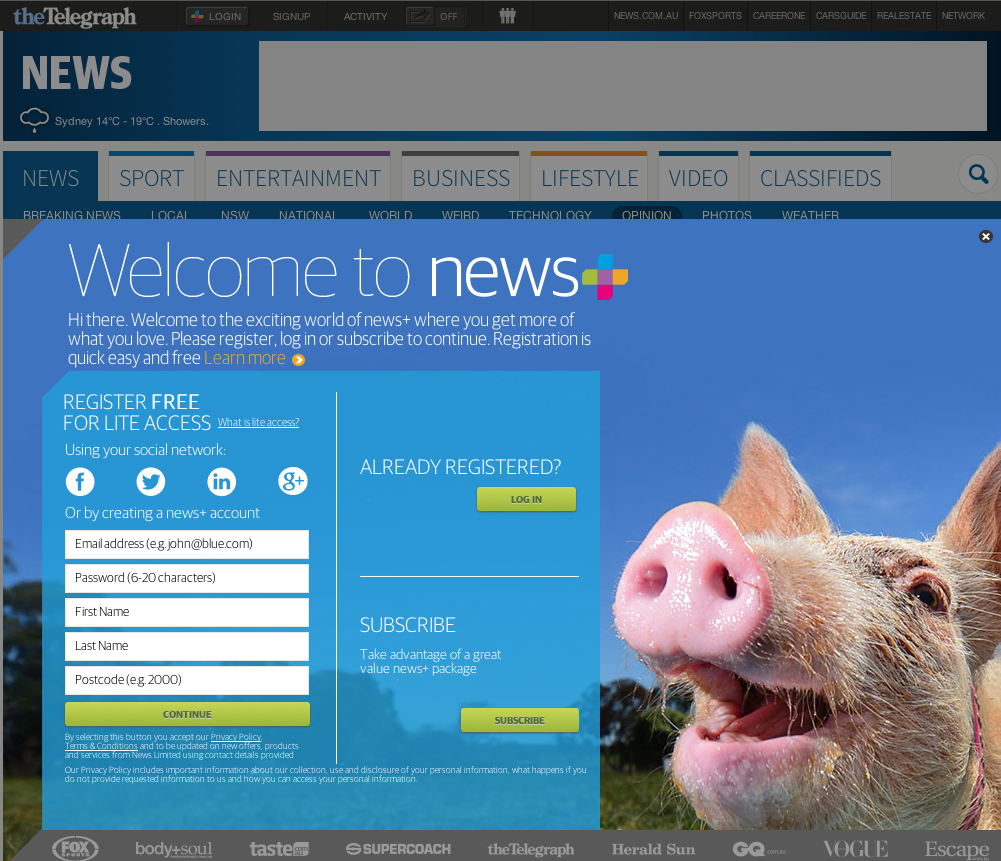Open the Escape footer logo

click(x=957, y=850)
